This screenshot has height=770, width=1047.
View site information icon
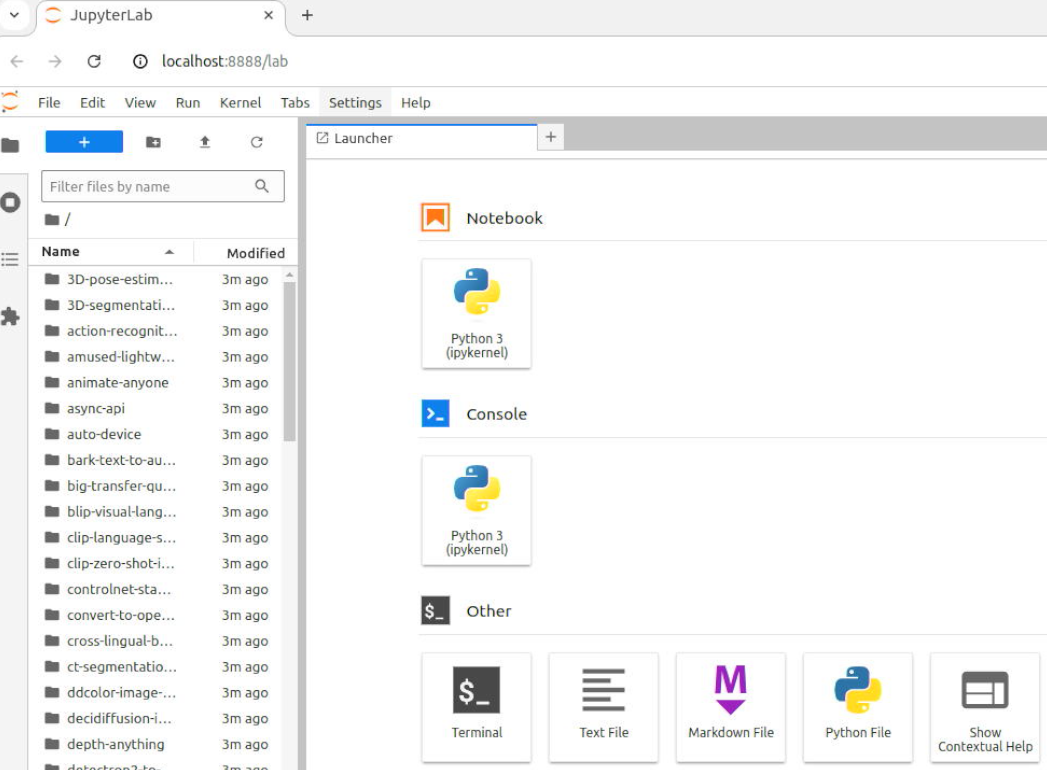click(x=140, y=61)
